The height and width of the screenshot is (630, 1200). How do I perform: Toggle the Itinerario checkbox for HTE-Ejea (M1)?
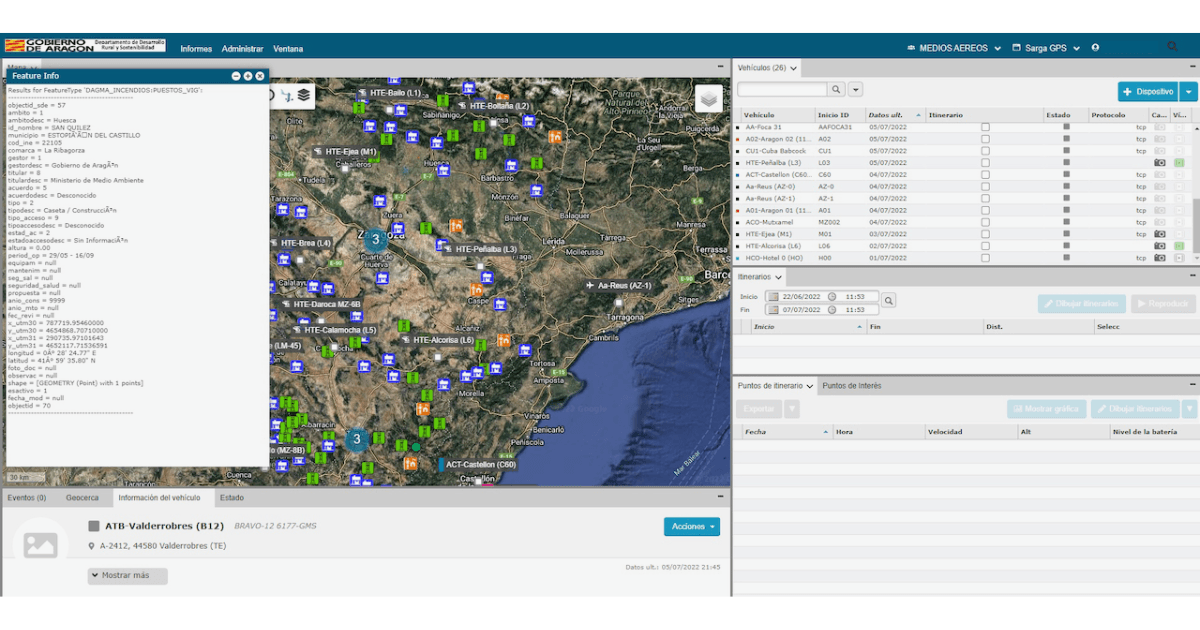pyautogui.click(x=985, y=233)
